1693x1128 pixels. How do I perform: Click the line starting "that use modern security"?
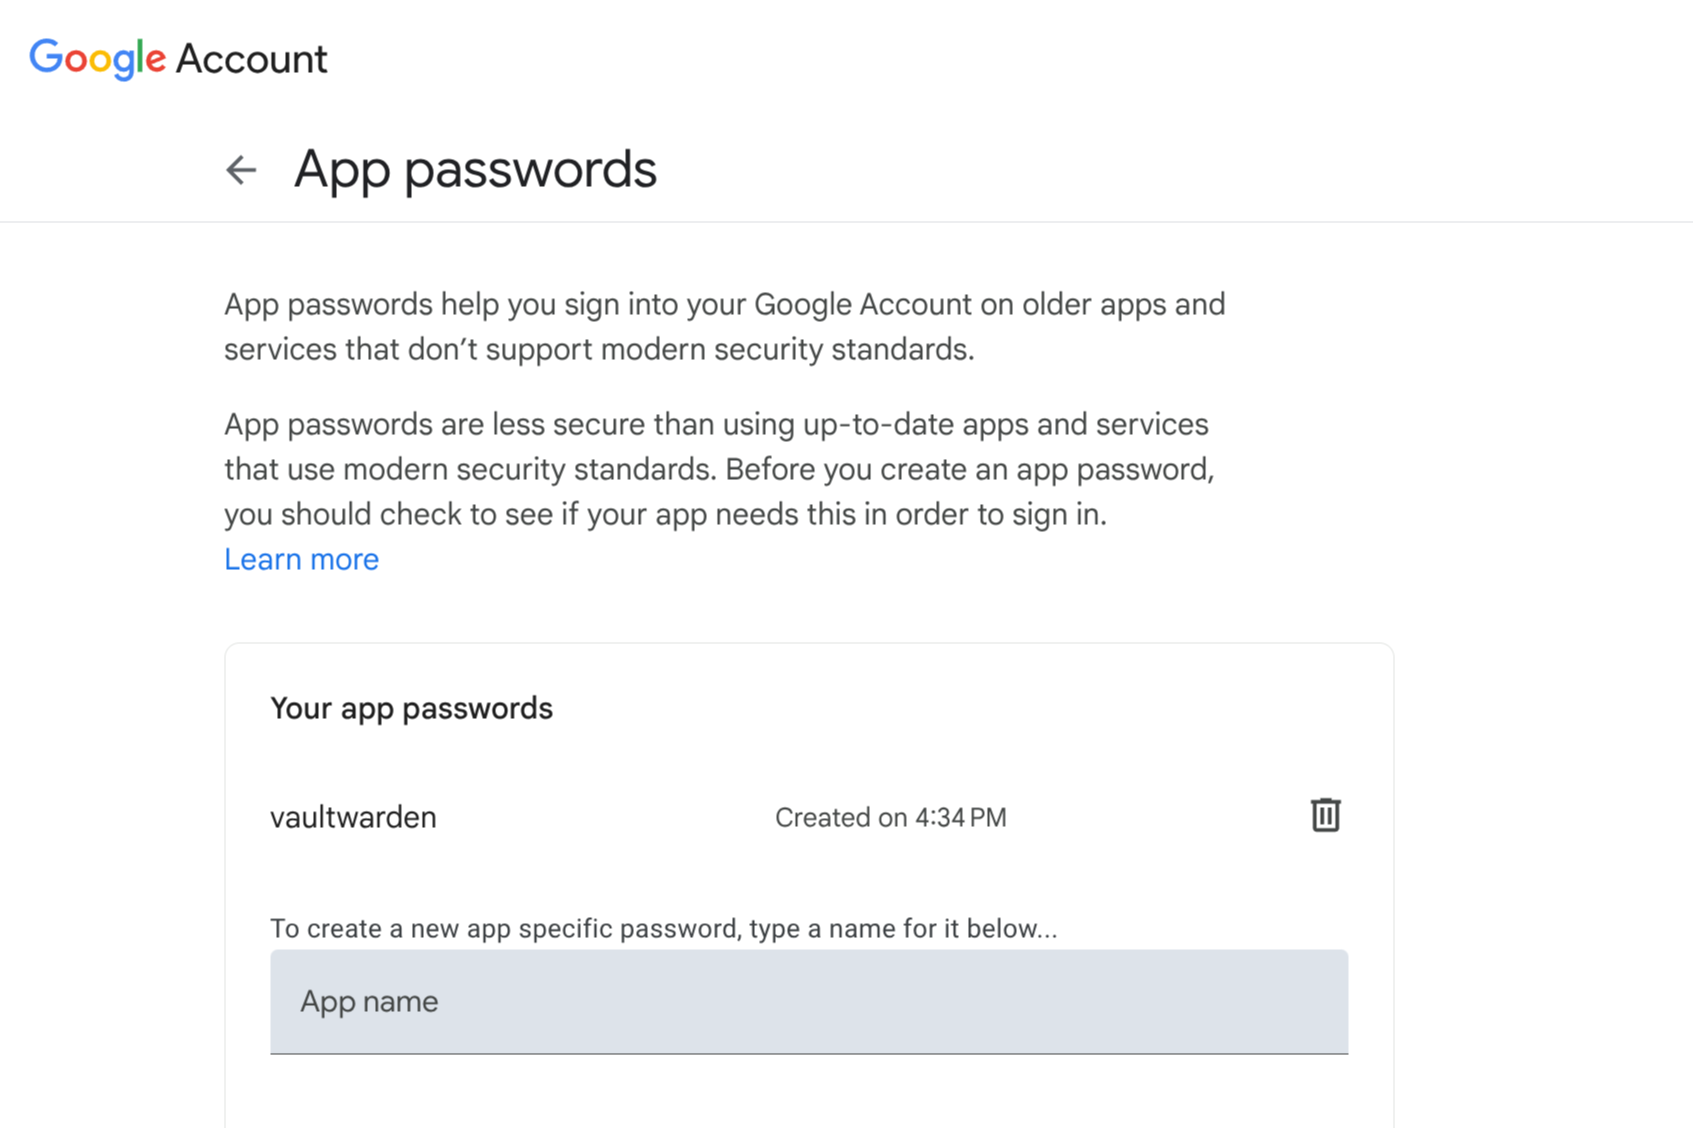click(x=718, y=469)
